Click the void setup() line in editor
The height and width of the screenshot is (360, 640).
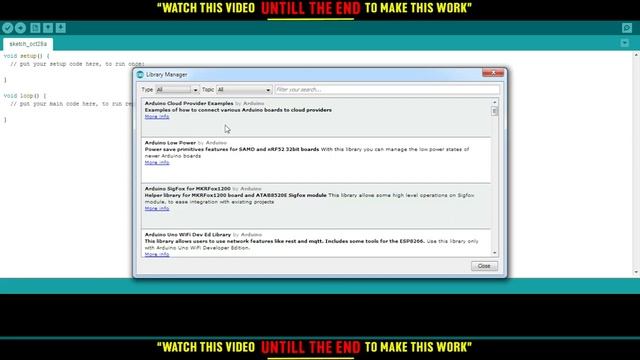[27, 56]
